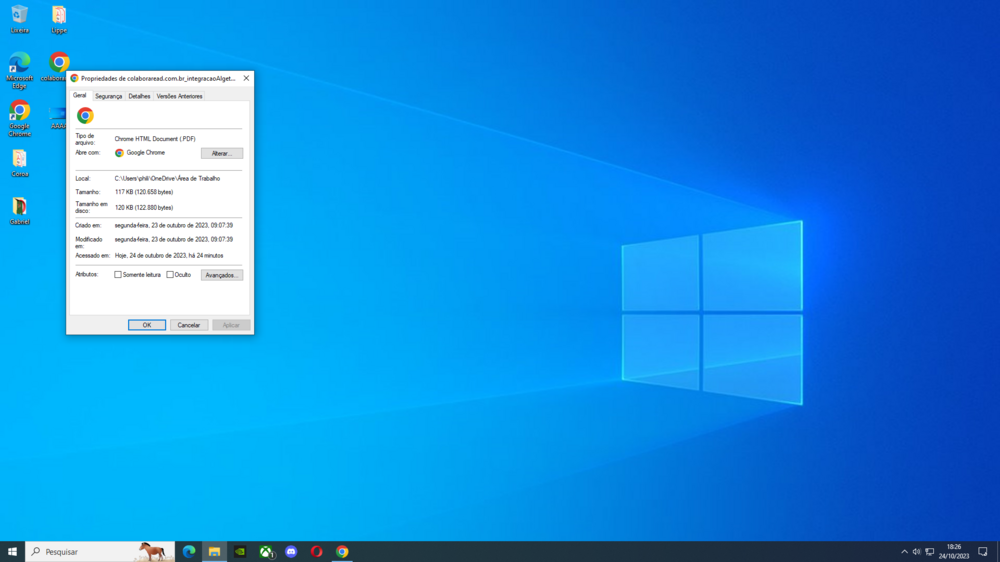Launch Opera browser from the taskbar
The width and height of the screenshot is (1000, 562).
pyautogui.click(x=316, y=552)
